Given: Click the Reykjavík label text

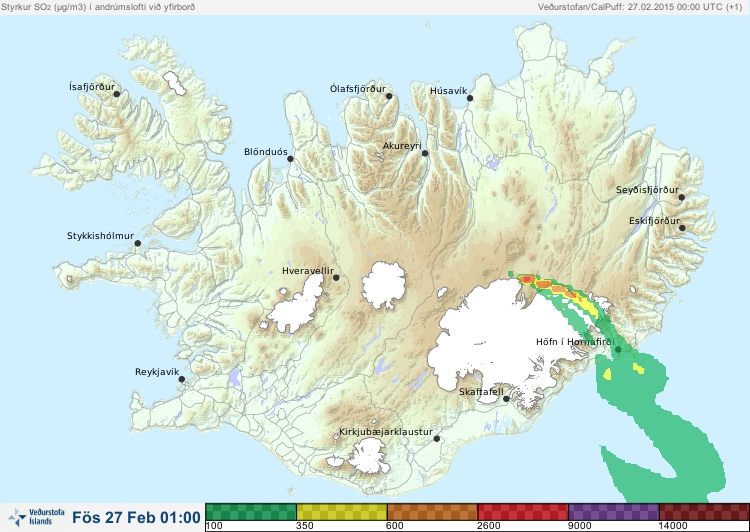Looking at the screenshot, I should pos(157,372).
